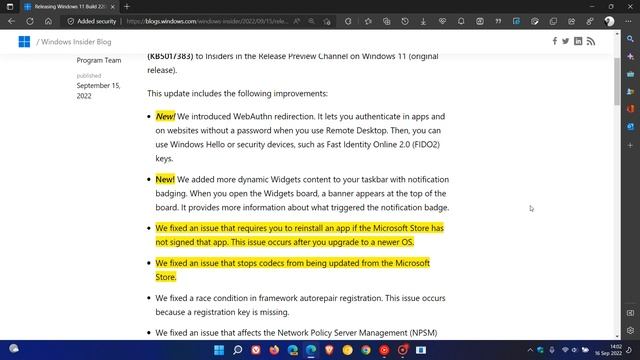Add this page to favorites
The image size is (640, 360).
[x=327, y=21]
